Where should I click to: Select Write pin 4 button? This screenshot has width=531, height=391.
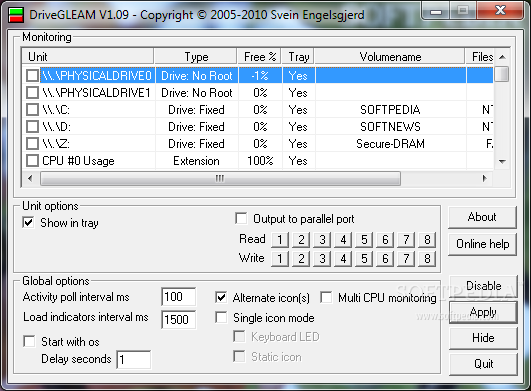click(x=343, y=259)
